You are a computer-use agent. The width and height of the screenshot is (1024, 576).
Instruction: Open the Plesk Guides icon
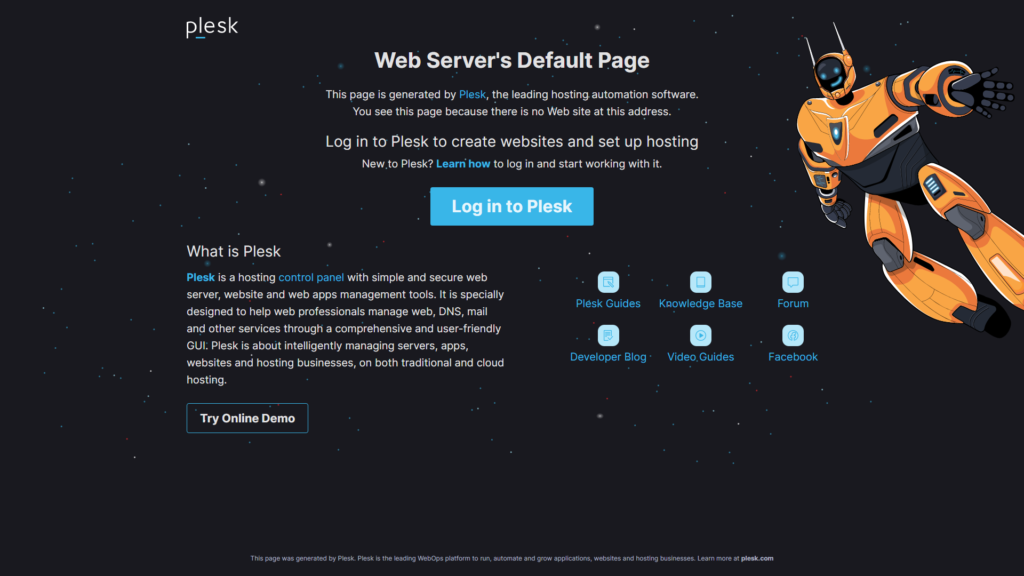pos(608,282)
